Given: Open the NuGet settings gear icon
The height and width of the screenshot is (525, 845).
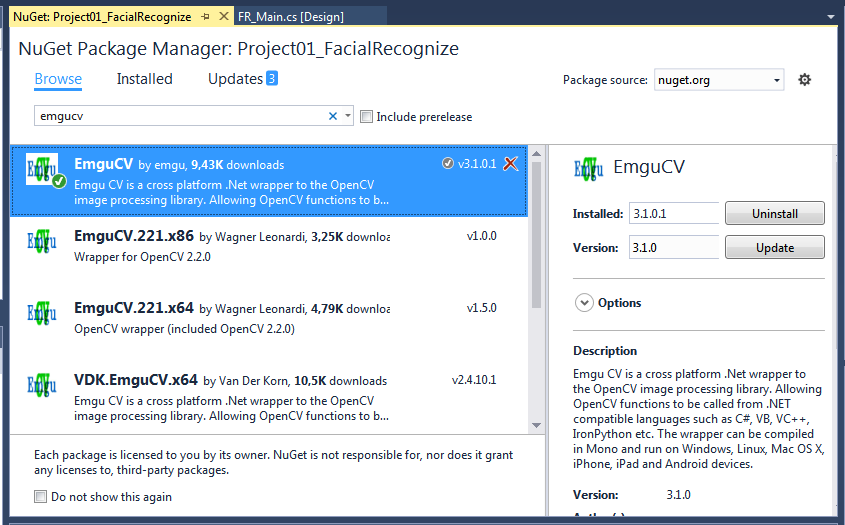Looking at the screenshot, I should click(x=804, y=80).
